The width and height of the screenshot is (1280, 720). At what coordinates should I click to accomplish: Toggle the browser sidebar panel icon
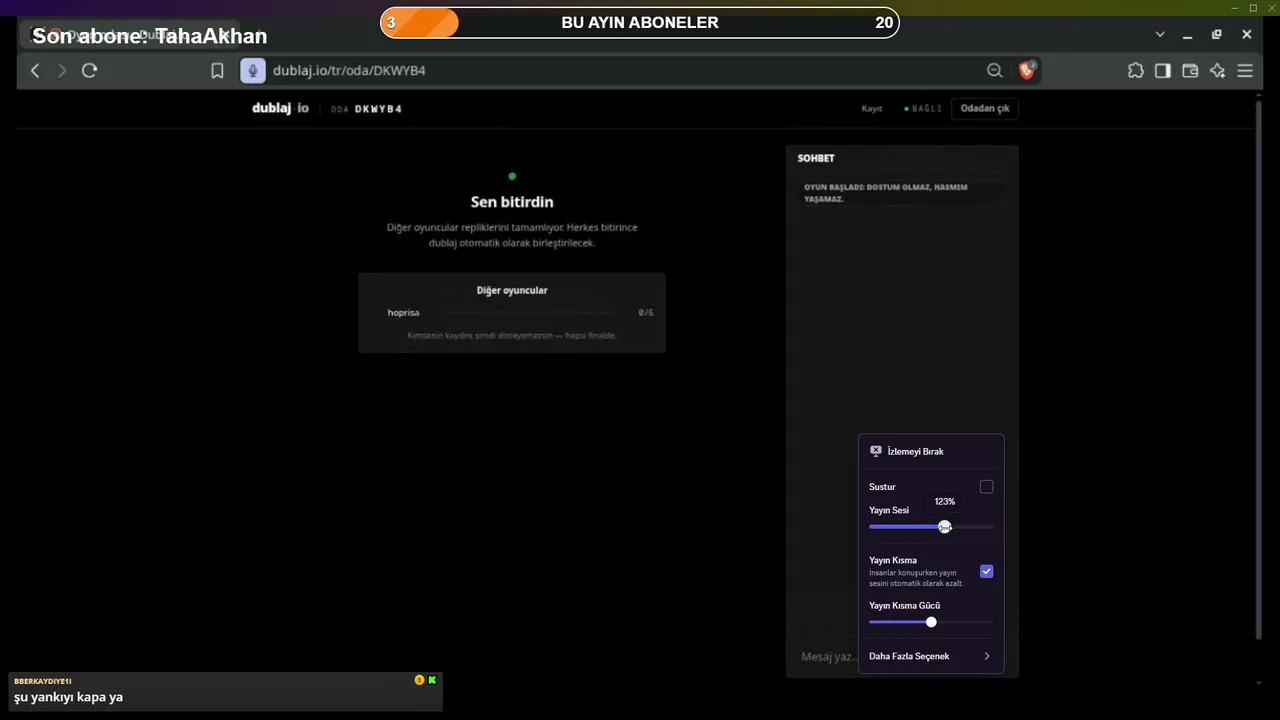pyautogui.click(x=1162, y=70)
